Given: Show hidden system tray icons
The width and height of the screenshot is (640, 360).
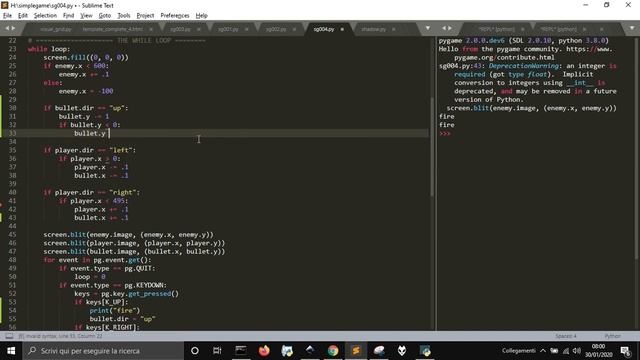Looking at the screenshot, I should pyautogui.click(x=543, y=351).
